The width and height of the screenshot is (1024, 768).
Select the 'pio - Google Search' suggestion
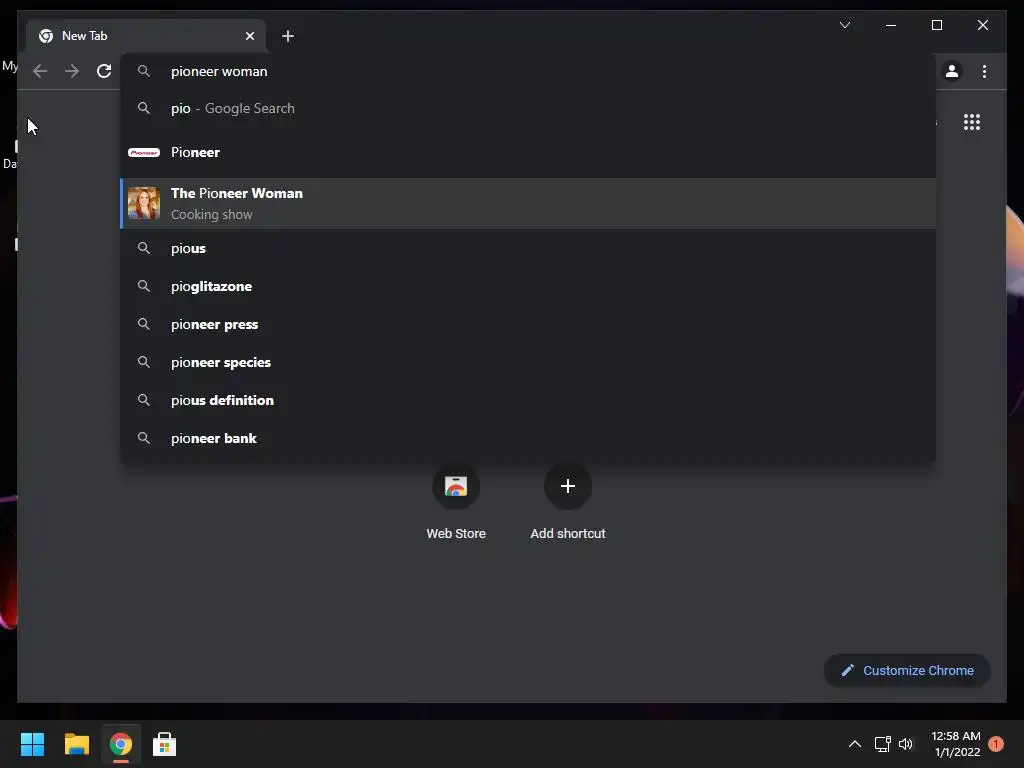pyautogui.click(x=528, y=108)
